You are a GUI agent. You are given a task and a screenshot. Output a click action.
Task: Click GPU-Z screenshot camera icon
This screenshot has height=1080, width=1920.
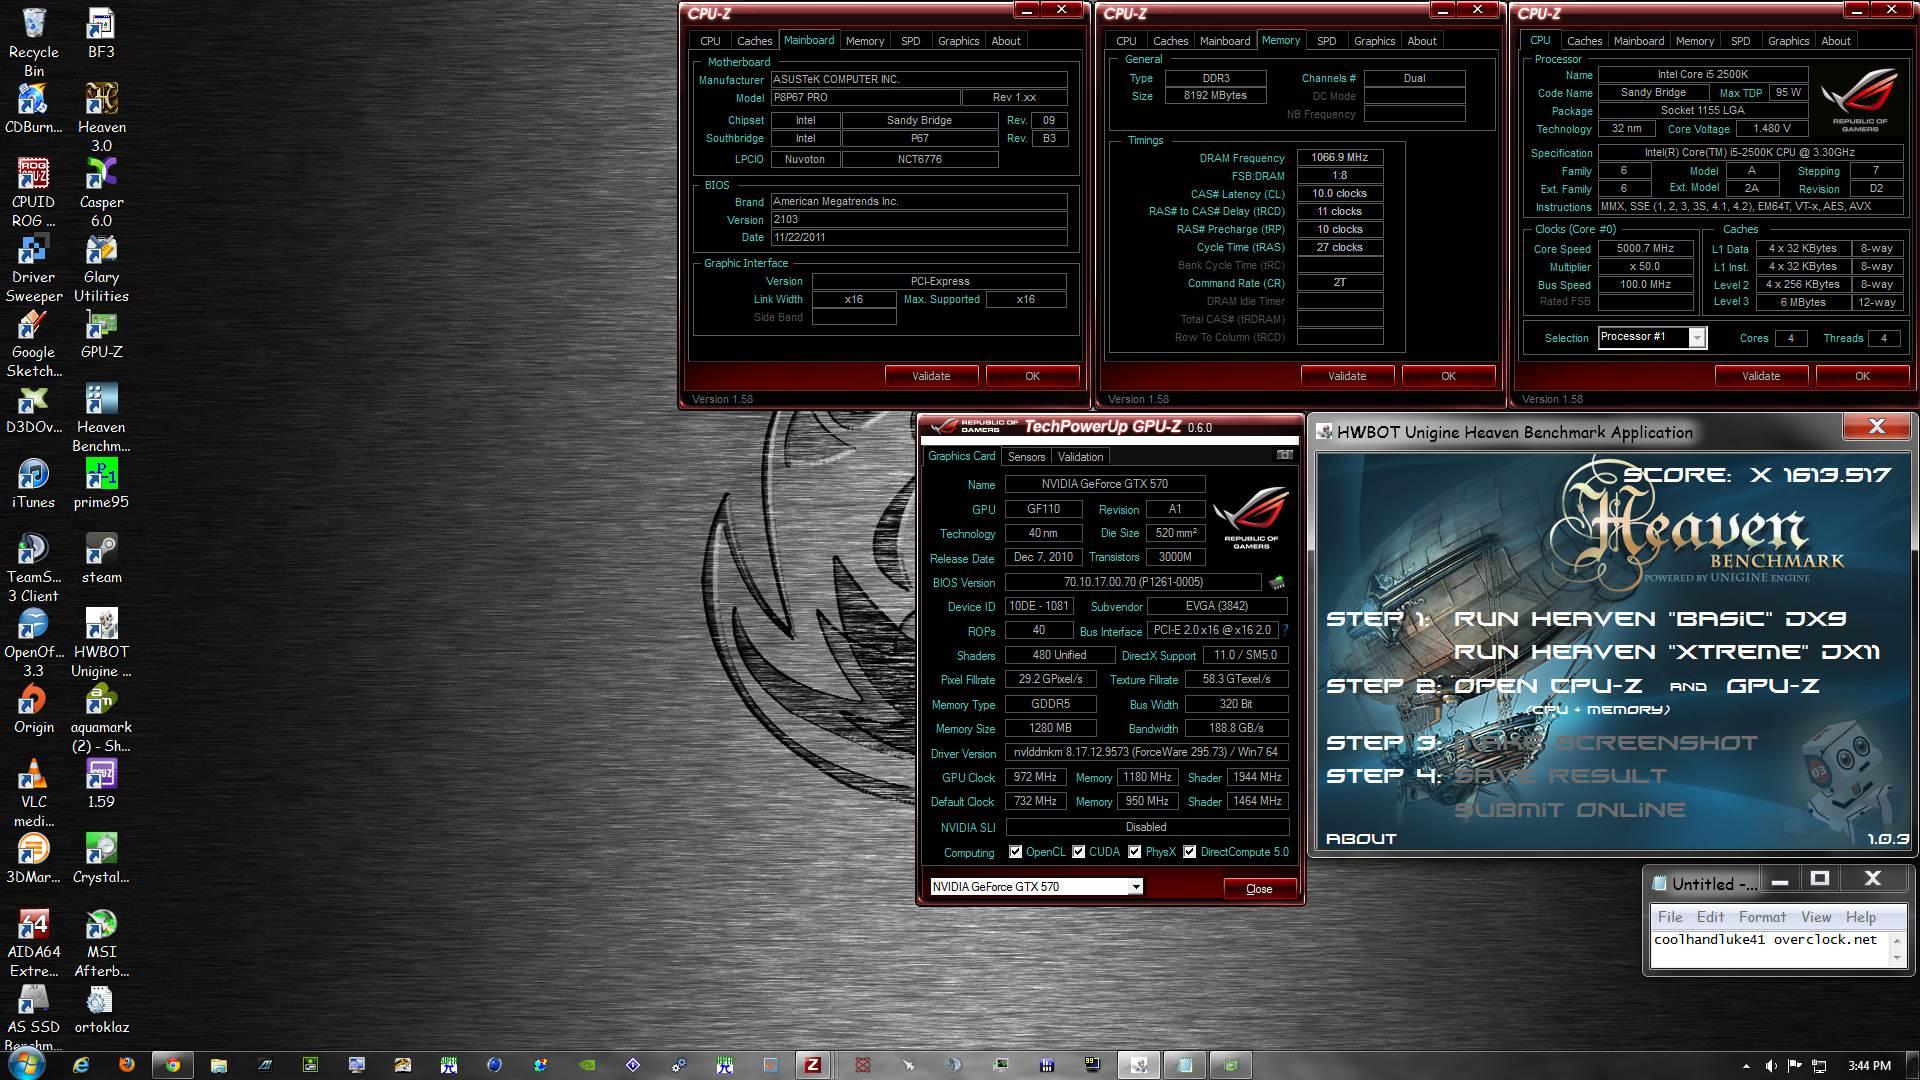(x=1284, y=455)
